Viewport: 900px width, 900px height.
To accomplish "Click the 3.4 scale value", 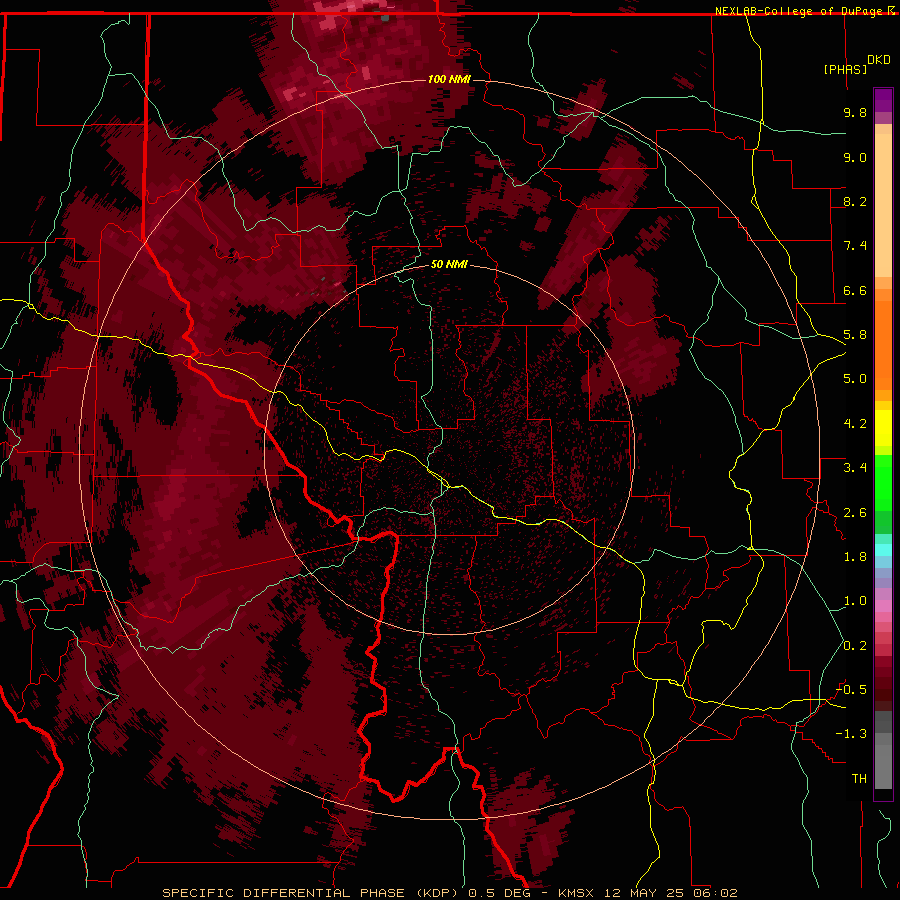I will [855, 468].
